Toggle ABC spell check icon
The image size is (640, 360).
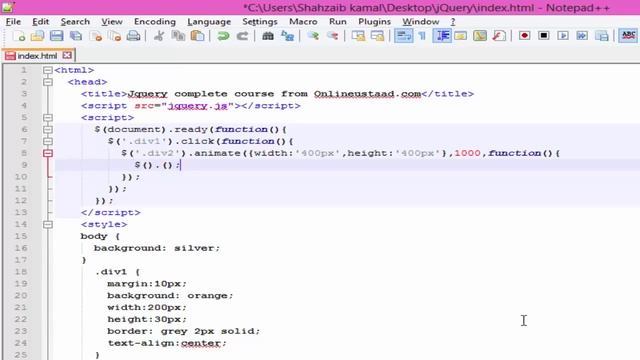(x=628, y=36)
